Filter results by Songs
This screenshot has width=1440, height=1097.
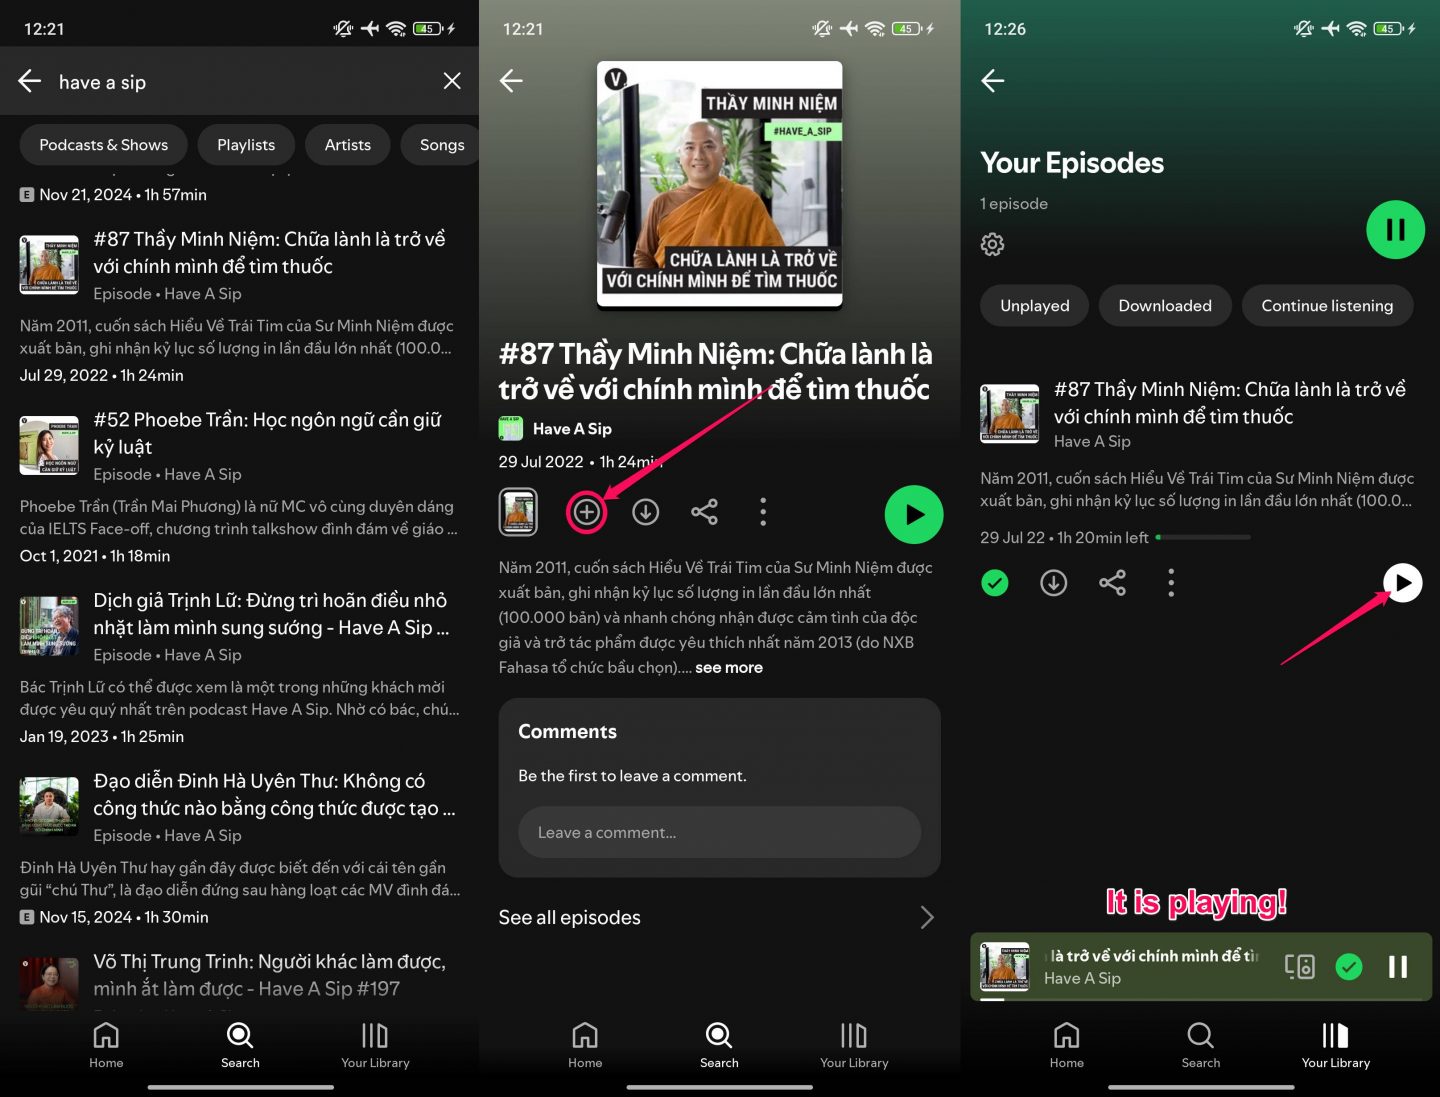point(441,145)
